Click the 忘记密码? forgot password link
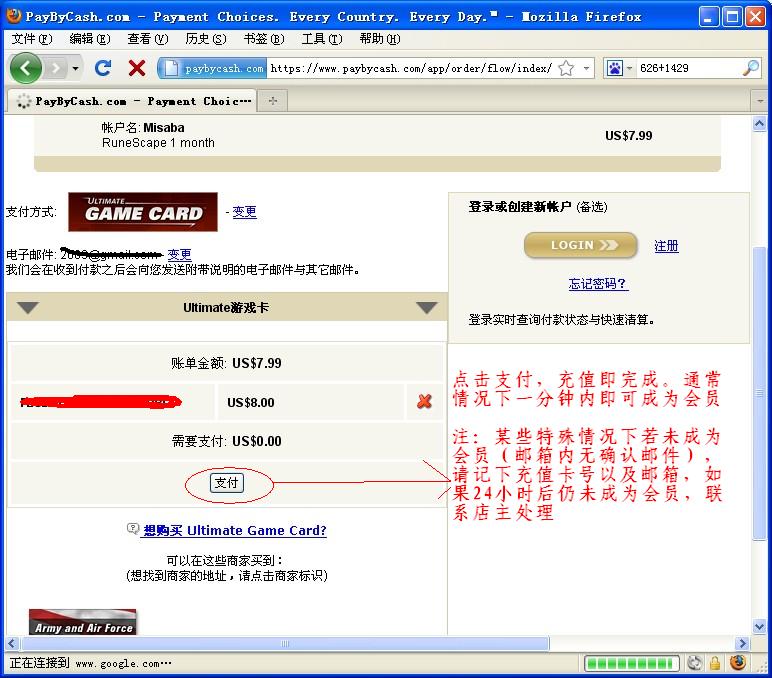 tap(598, 284)
